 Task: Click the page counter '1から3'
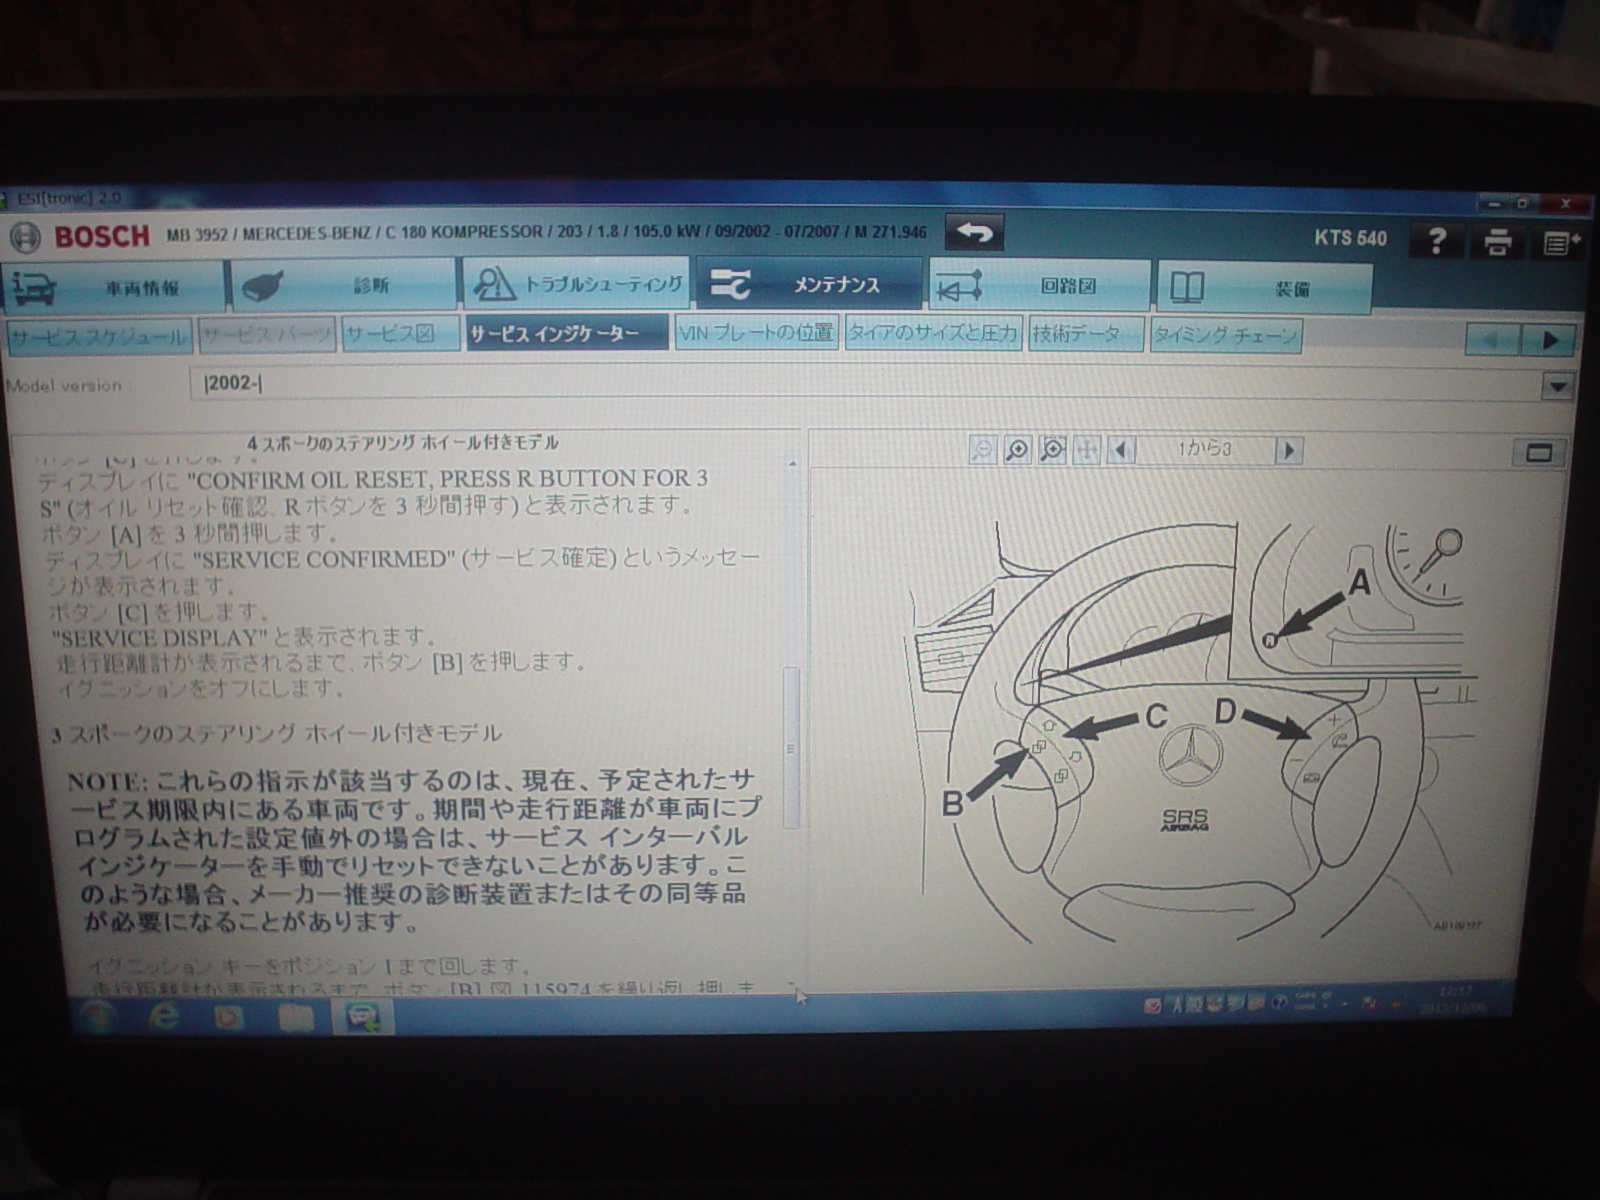pos(1204,450)
